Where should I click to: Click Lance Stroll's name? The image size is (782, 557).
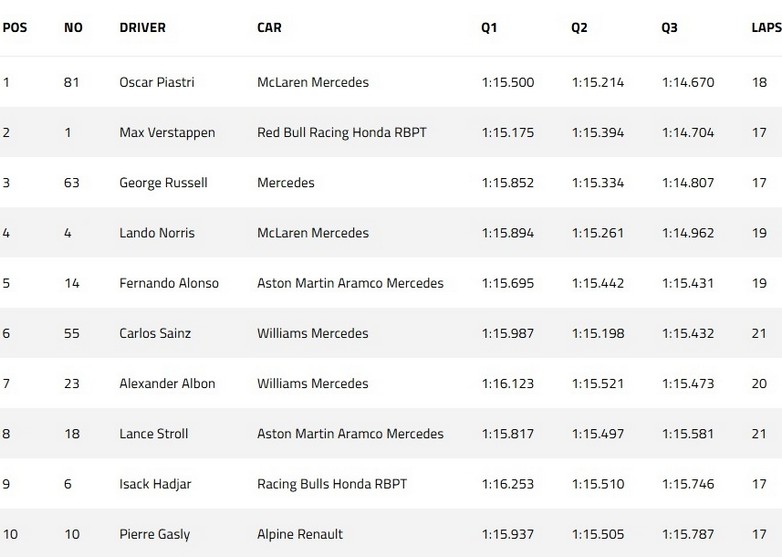point(154,433)
